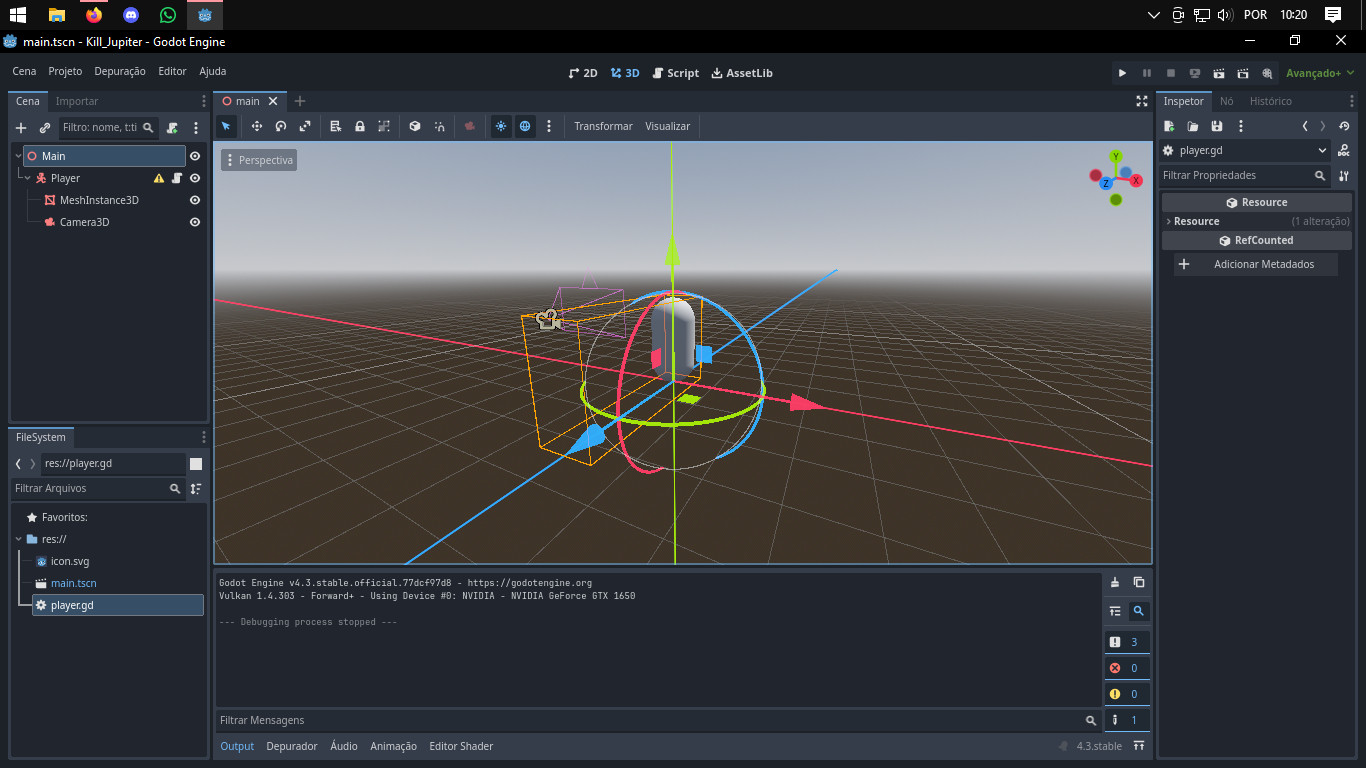Open sun and environment settings menu
This screenshot has width=1366, height=768.
point(549,126)
